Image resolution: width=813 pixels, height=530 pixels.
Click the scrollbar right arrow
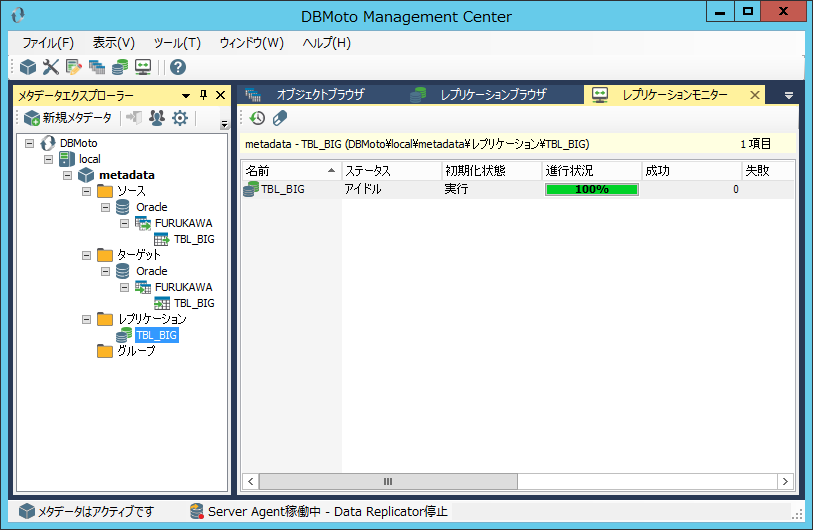pos(785,482)
